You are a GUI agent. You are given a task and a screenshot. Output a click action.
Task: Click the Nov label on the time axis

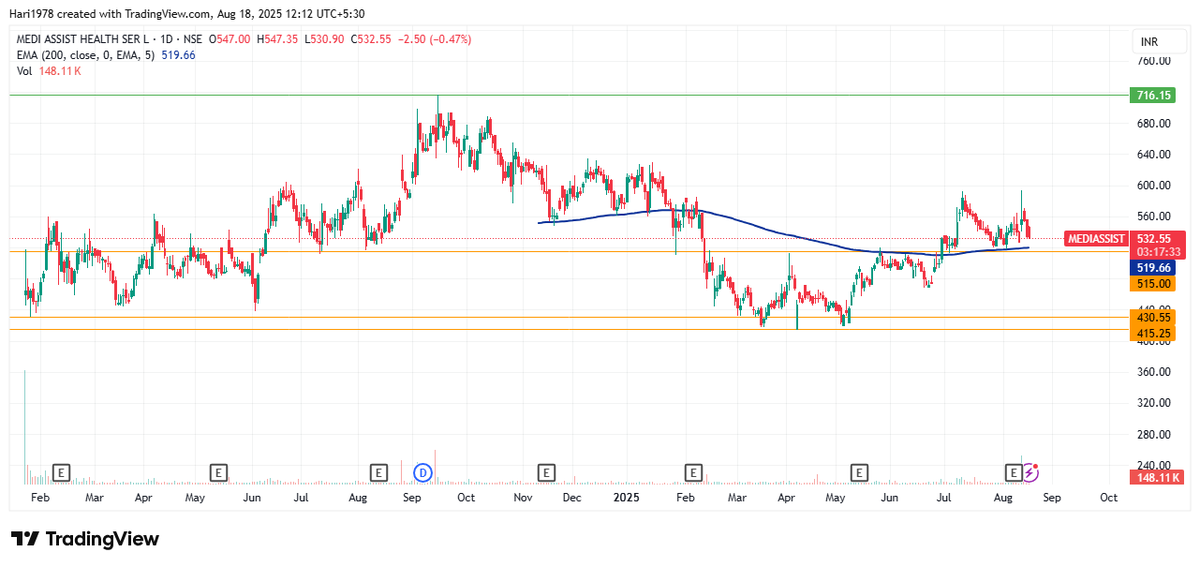pos(522,497)
